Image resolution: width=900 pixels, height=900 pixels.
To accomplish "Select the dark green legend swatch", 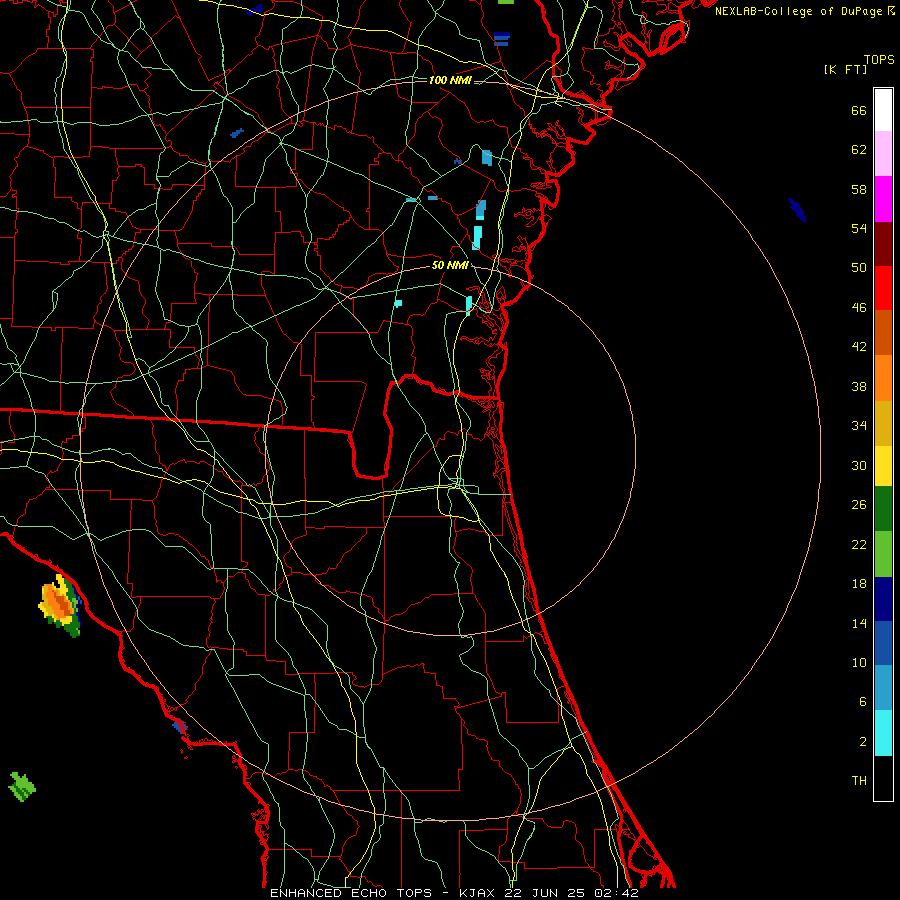I will 883,509.
